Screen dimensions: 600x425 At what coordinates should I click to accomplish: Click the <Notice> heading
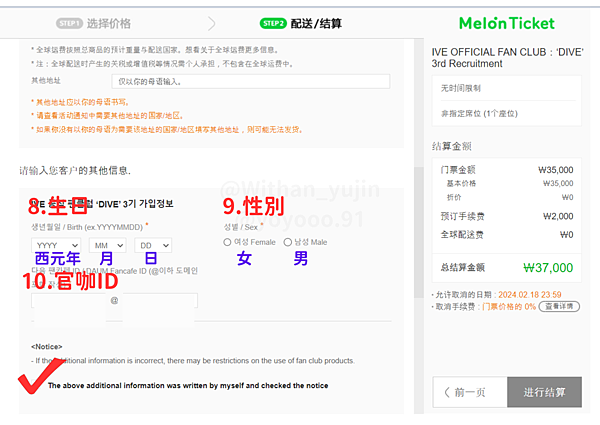47,347
